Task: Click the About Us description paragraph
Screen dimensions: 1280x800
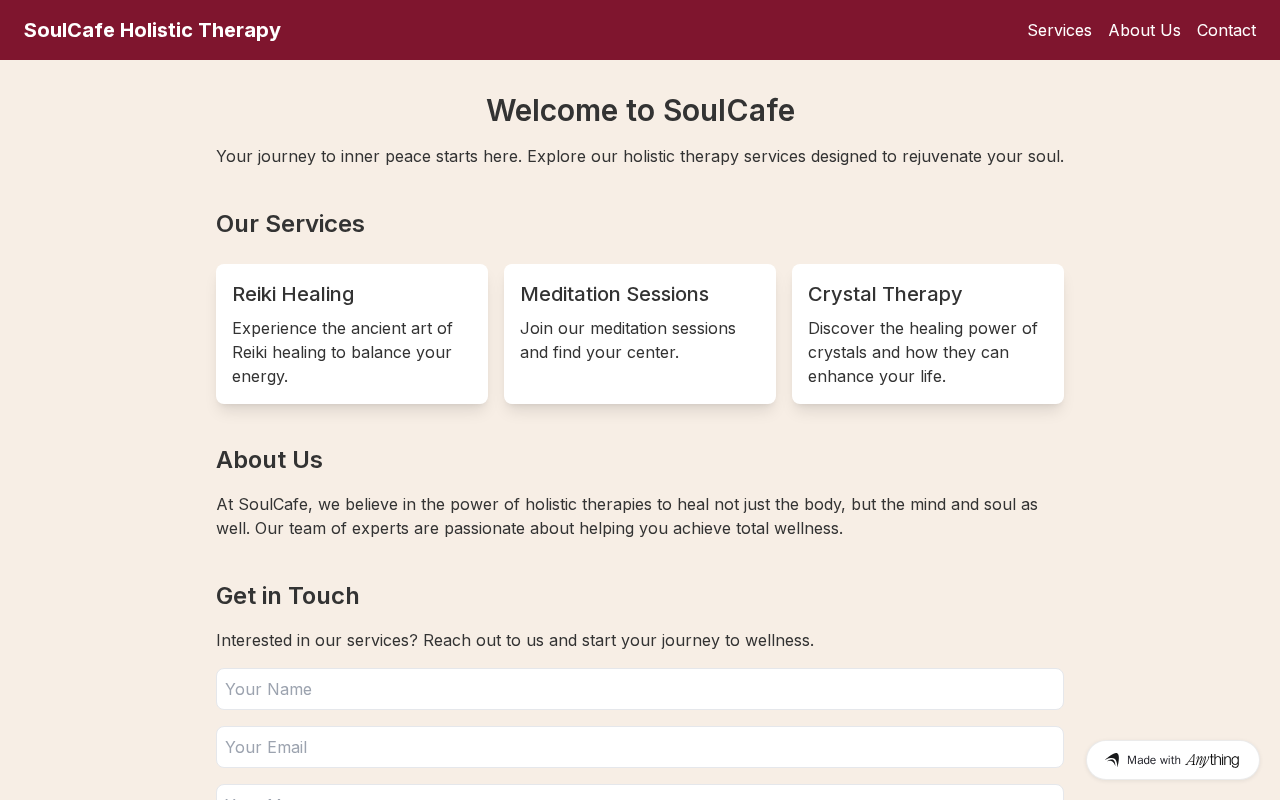Action: [x=627, y=516]
